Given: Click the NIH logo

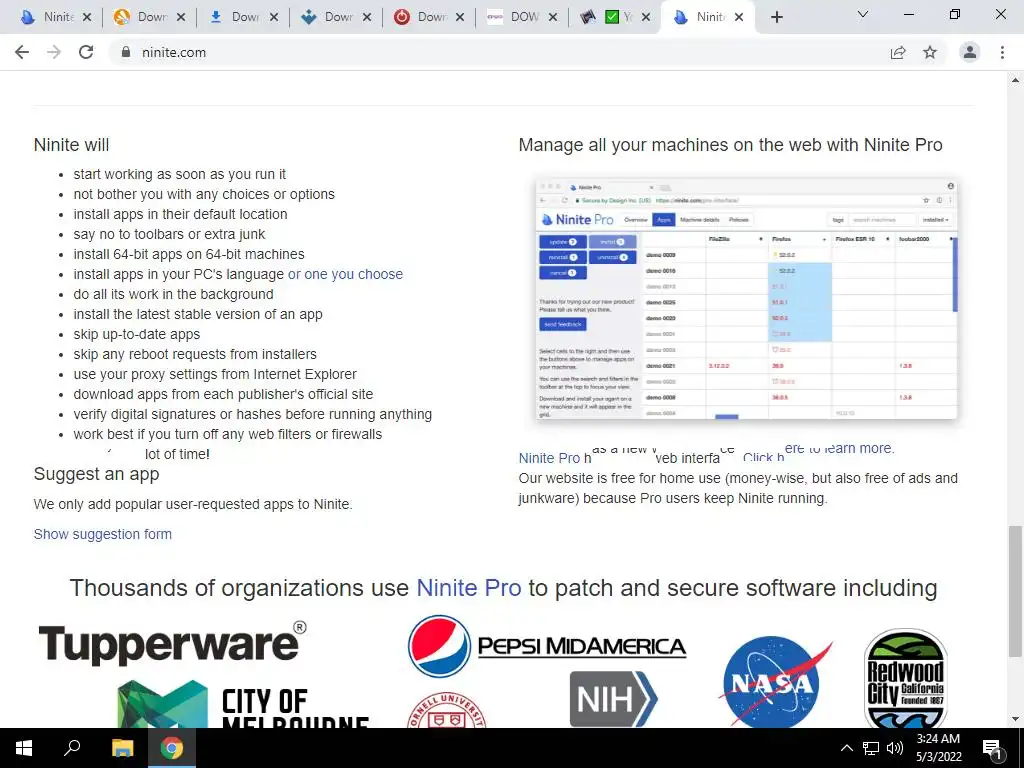Looking at the screenshot, I should 613,699.
